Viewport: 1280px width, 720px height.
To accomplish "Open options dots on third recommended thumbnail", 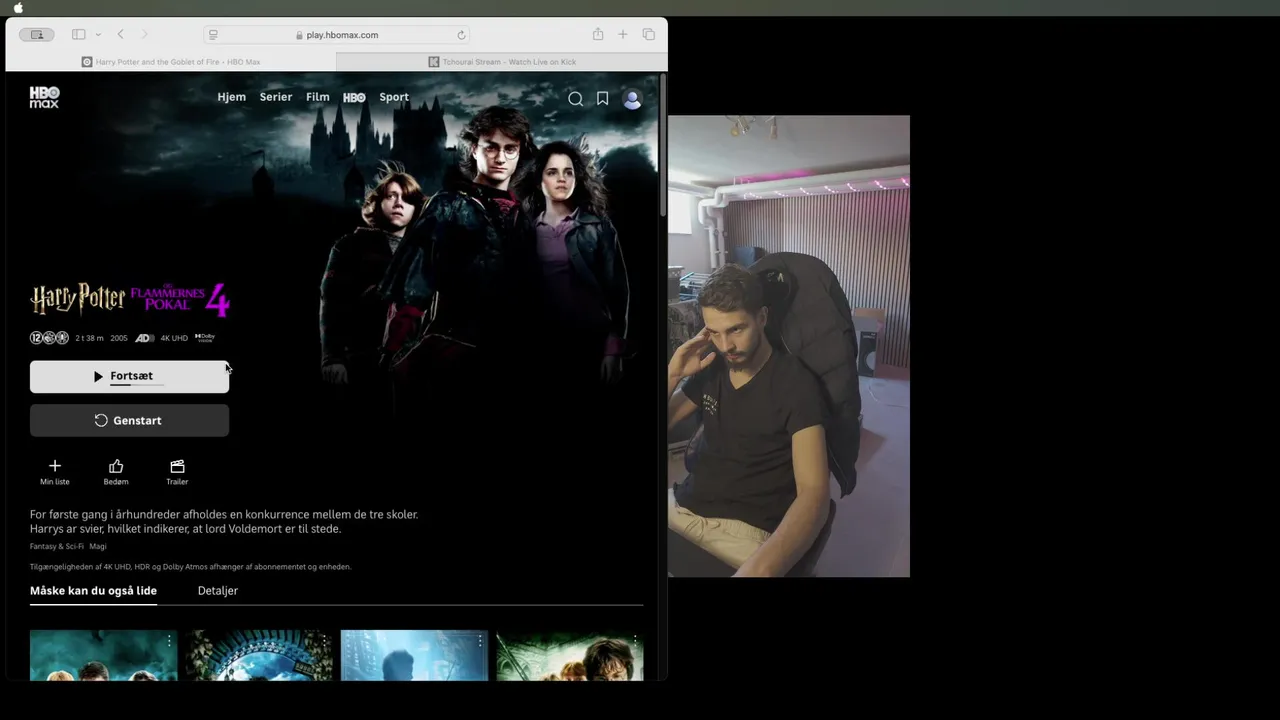I will [x=480, y=640].
